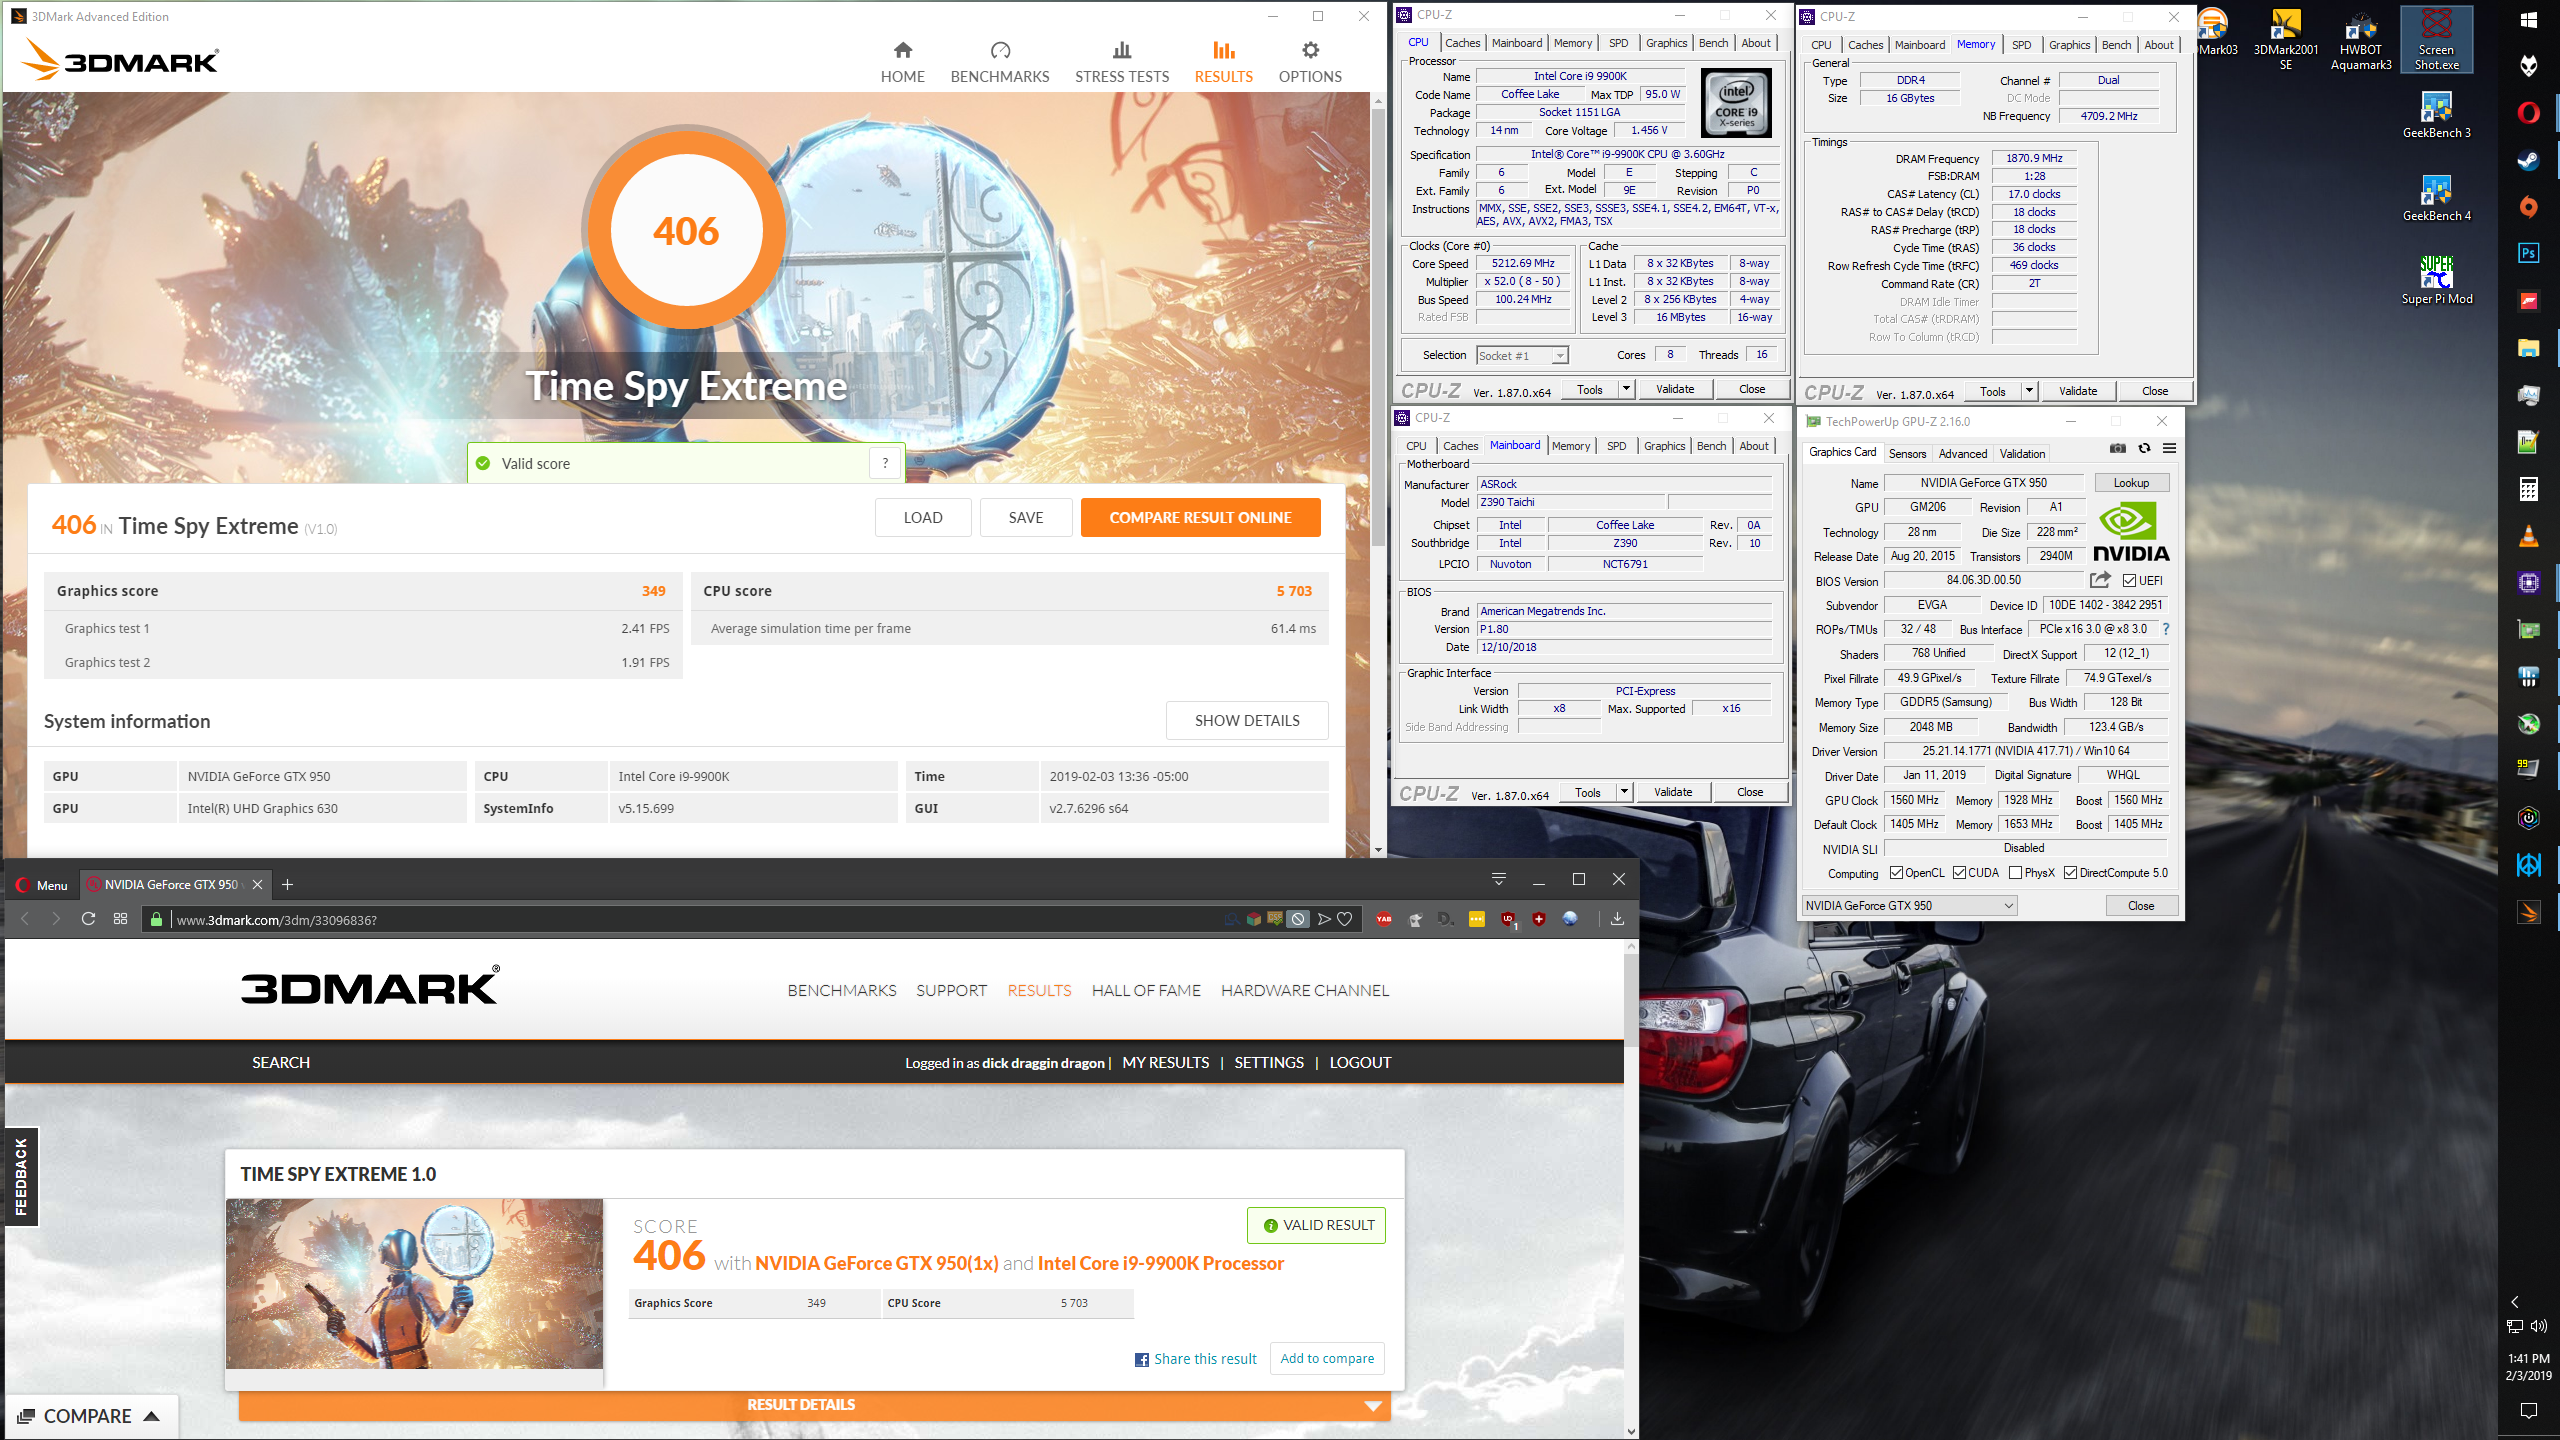Refresh GPU-Z readings
Viewport: 2560px width, 1440px height.
click(x=2144, y=448)
